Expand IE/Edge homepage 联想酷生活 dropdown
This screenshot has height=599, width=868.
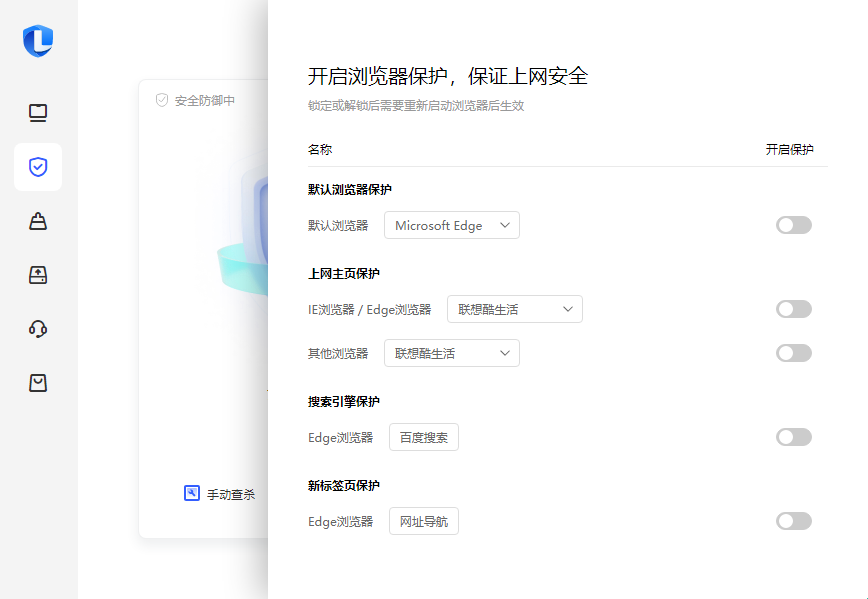tap(515, 309)
